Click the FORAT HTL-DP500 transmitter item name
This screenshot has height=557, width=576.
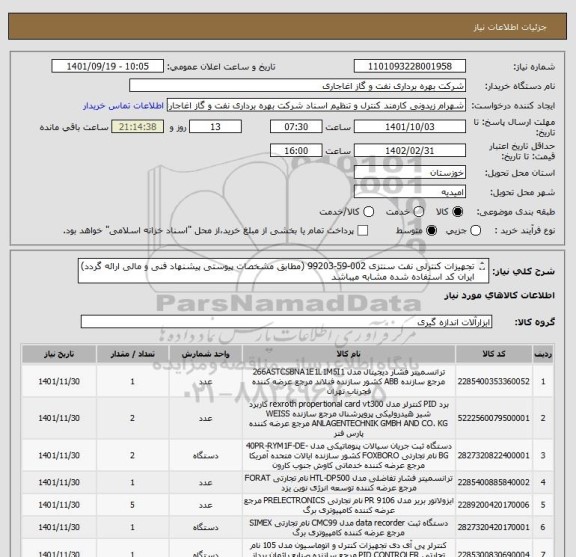click(x=349, y=483)
